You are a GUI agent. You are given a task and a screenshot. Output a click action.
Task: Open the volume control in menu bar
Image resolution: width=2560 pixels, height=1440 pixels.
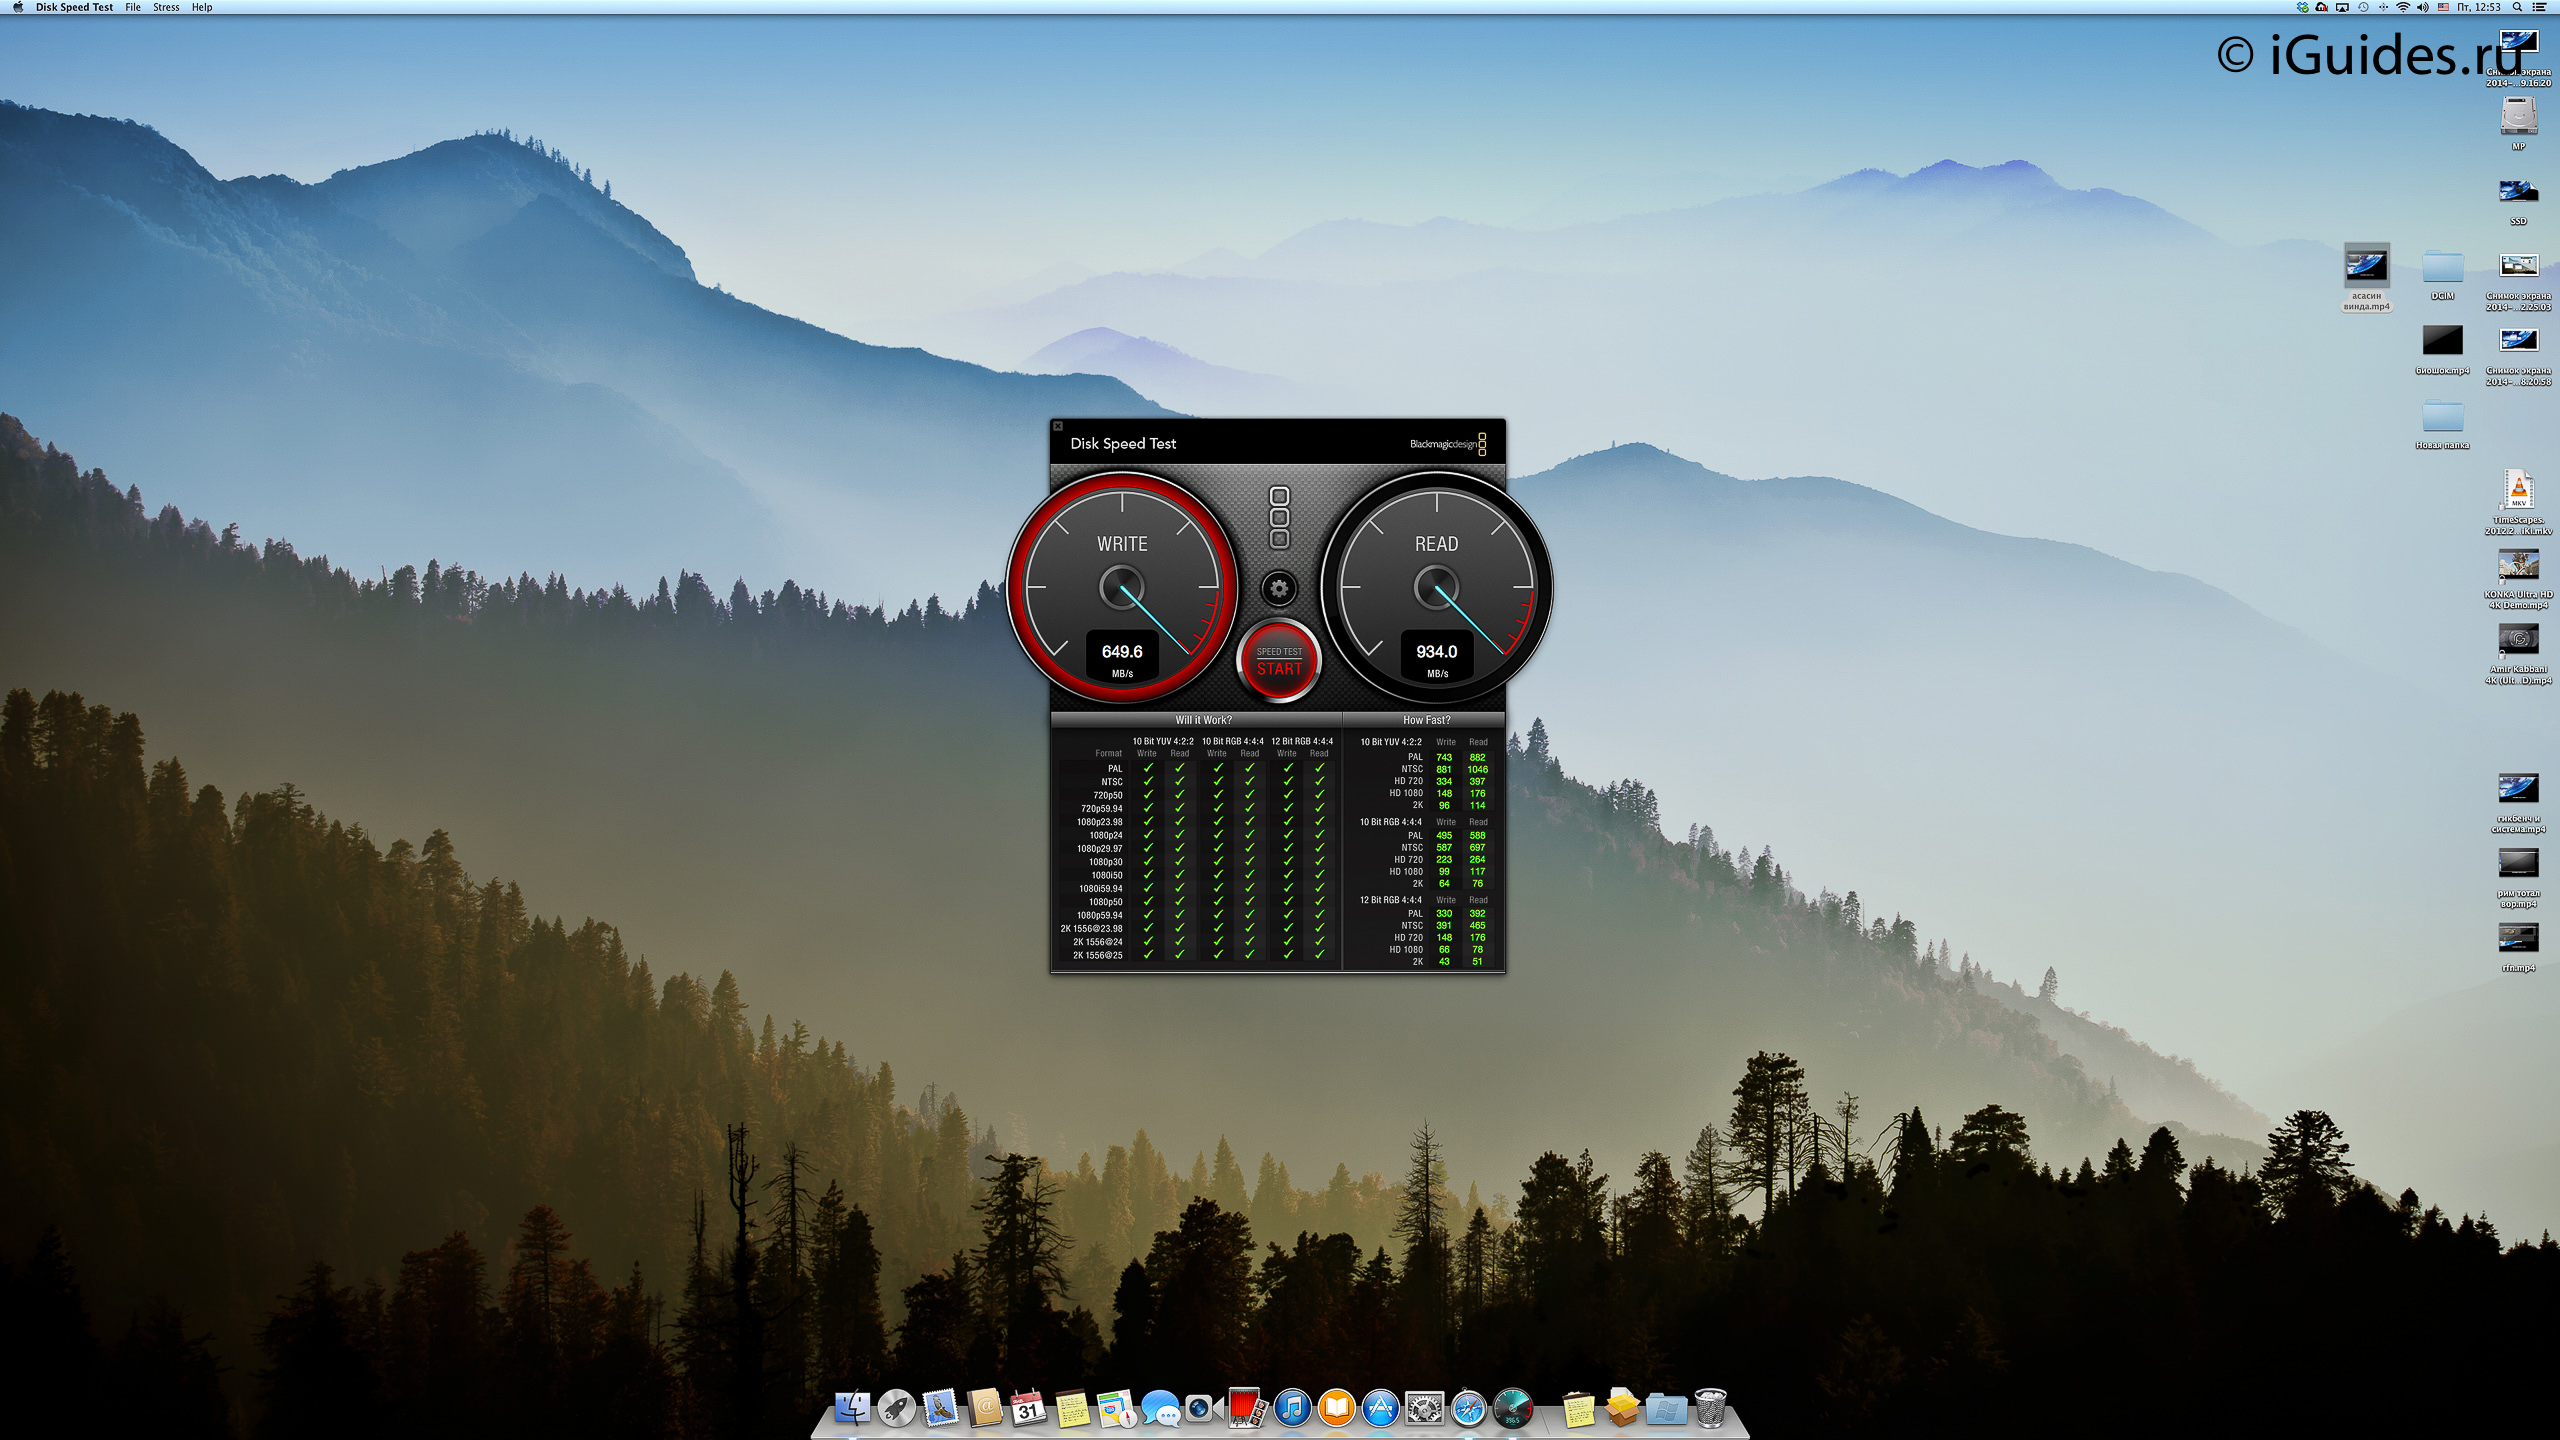point(2422,7)
